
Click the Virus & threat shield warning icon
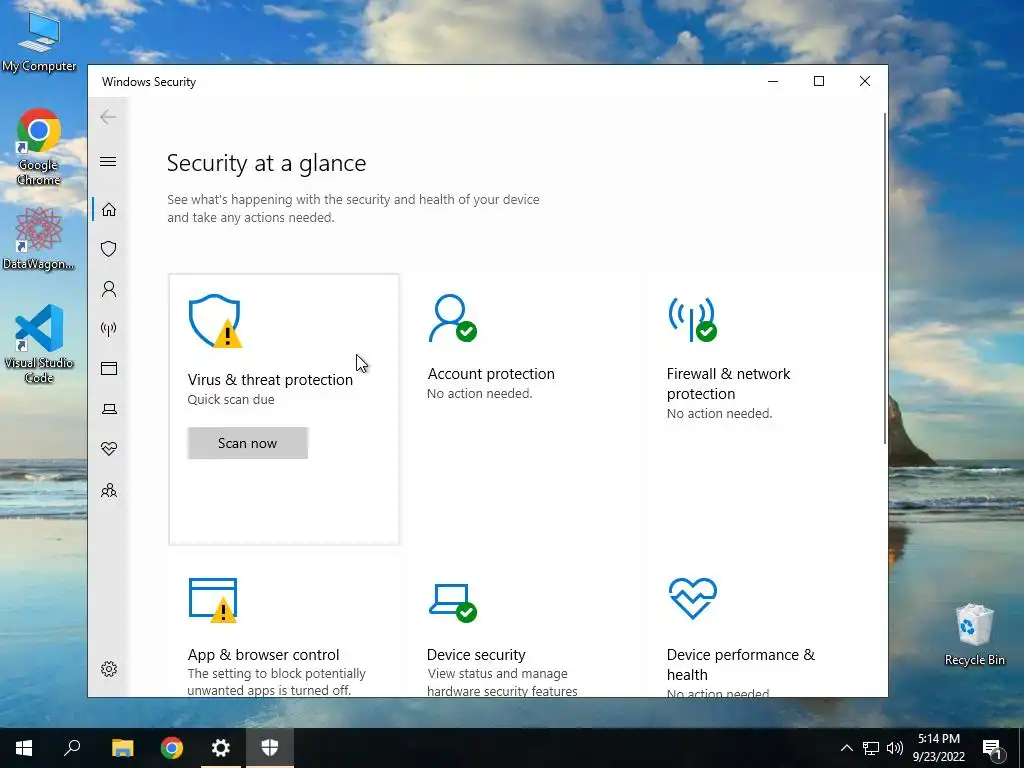tap(216, 321)
